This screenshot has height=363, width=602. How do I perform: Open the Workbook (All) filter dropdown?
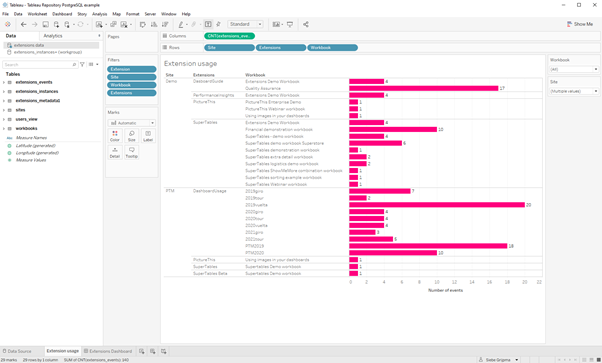pyautogui.click(x=574, y=70)
